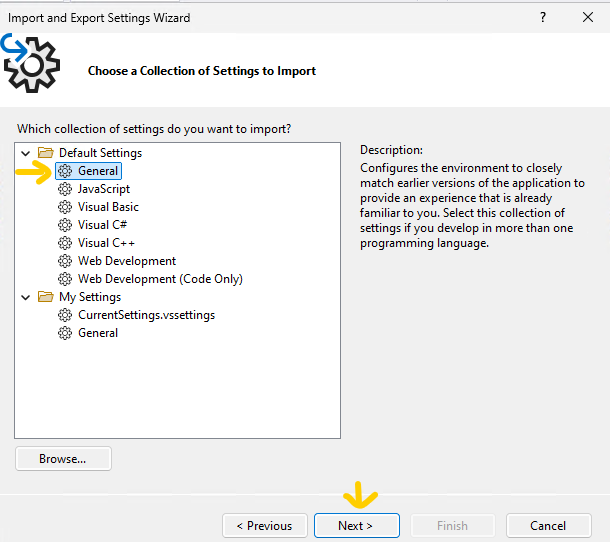The image size is (610, 542).
Task: Click gear icon beside Visual Basic
Action: pyautogui.click(x=65, y=207)
